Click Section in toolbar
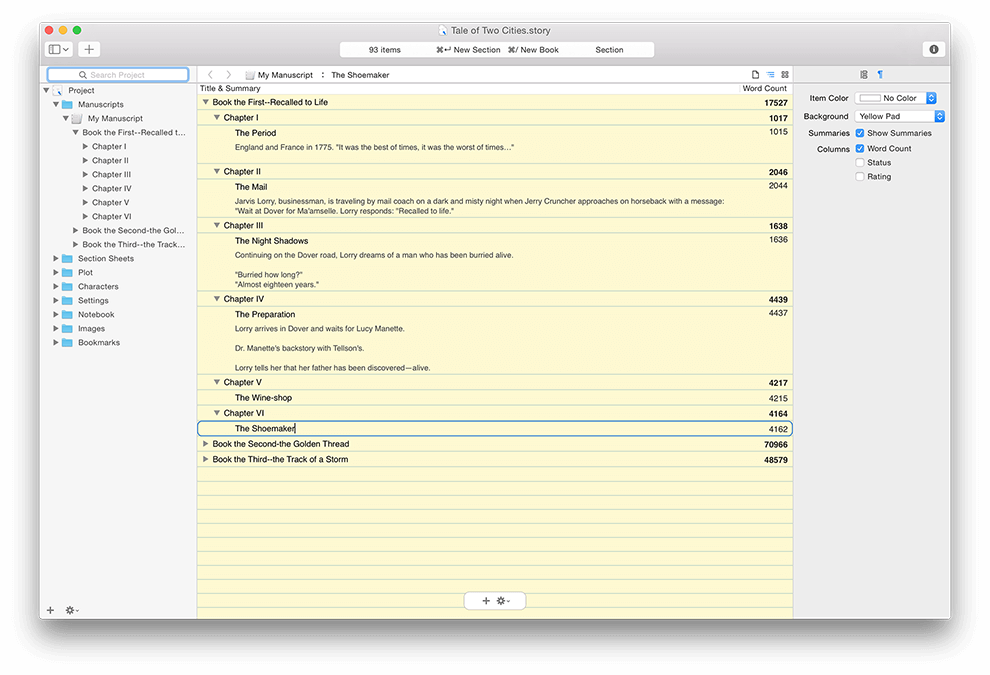Image resolution: width=990 pixels, height=675 pixels. [609, 50]
